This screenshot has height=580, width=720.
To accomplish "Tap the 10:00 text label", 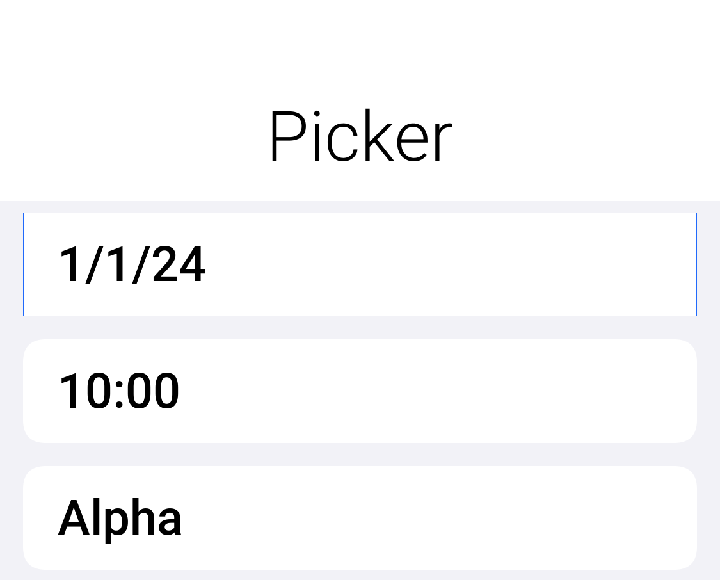I will [x=119, y=391].
